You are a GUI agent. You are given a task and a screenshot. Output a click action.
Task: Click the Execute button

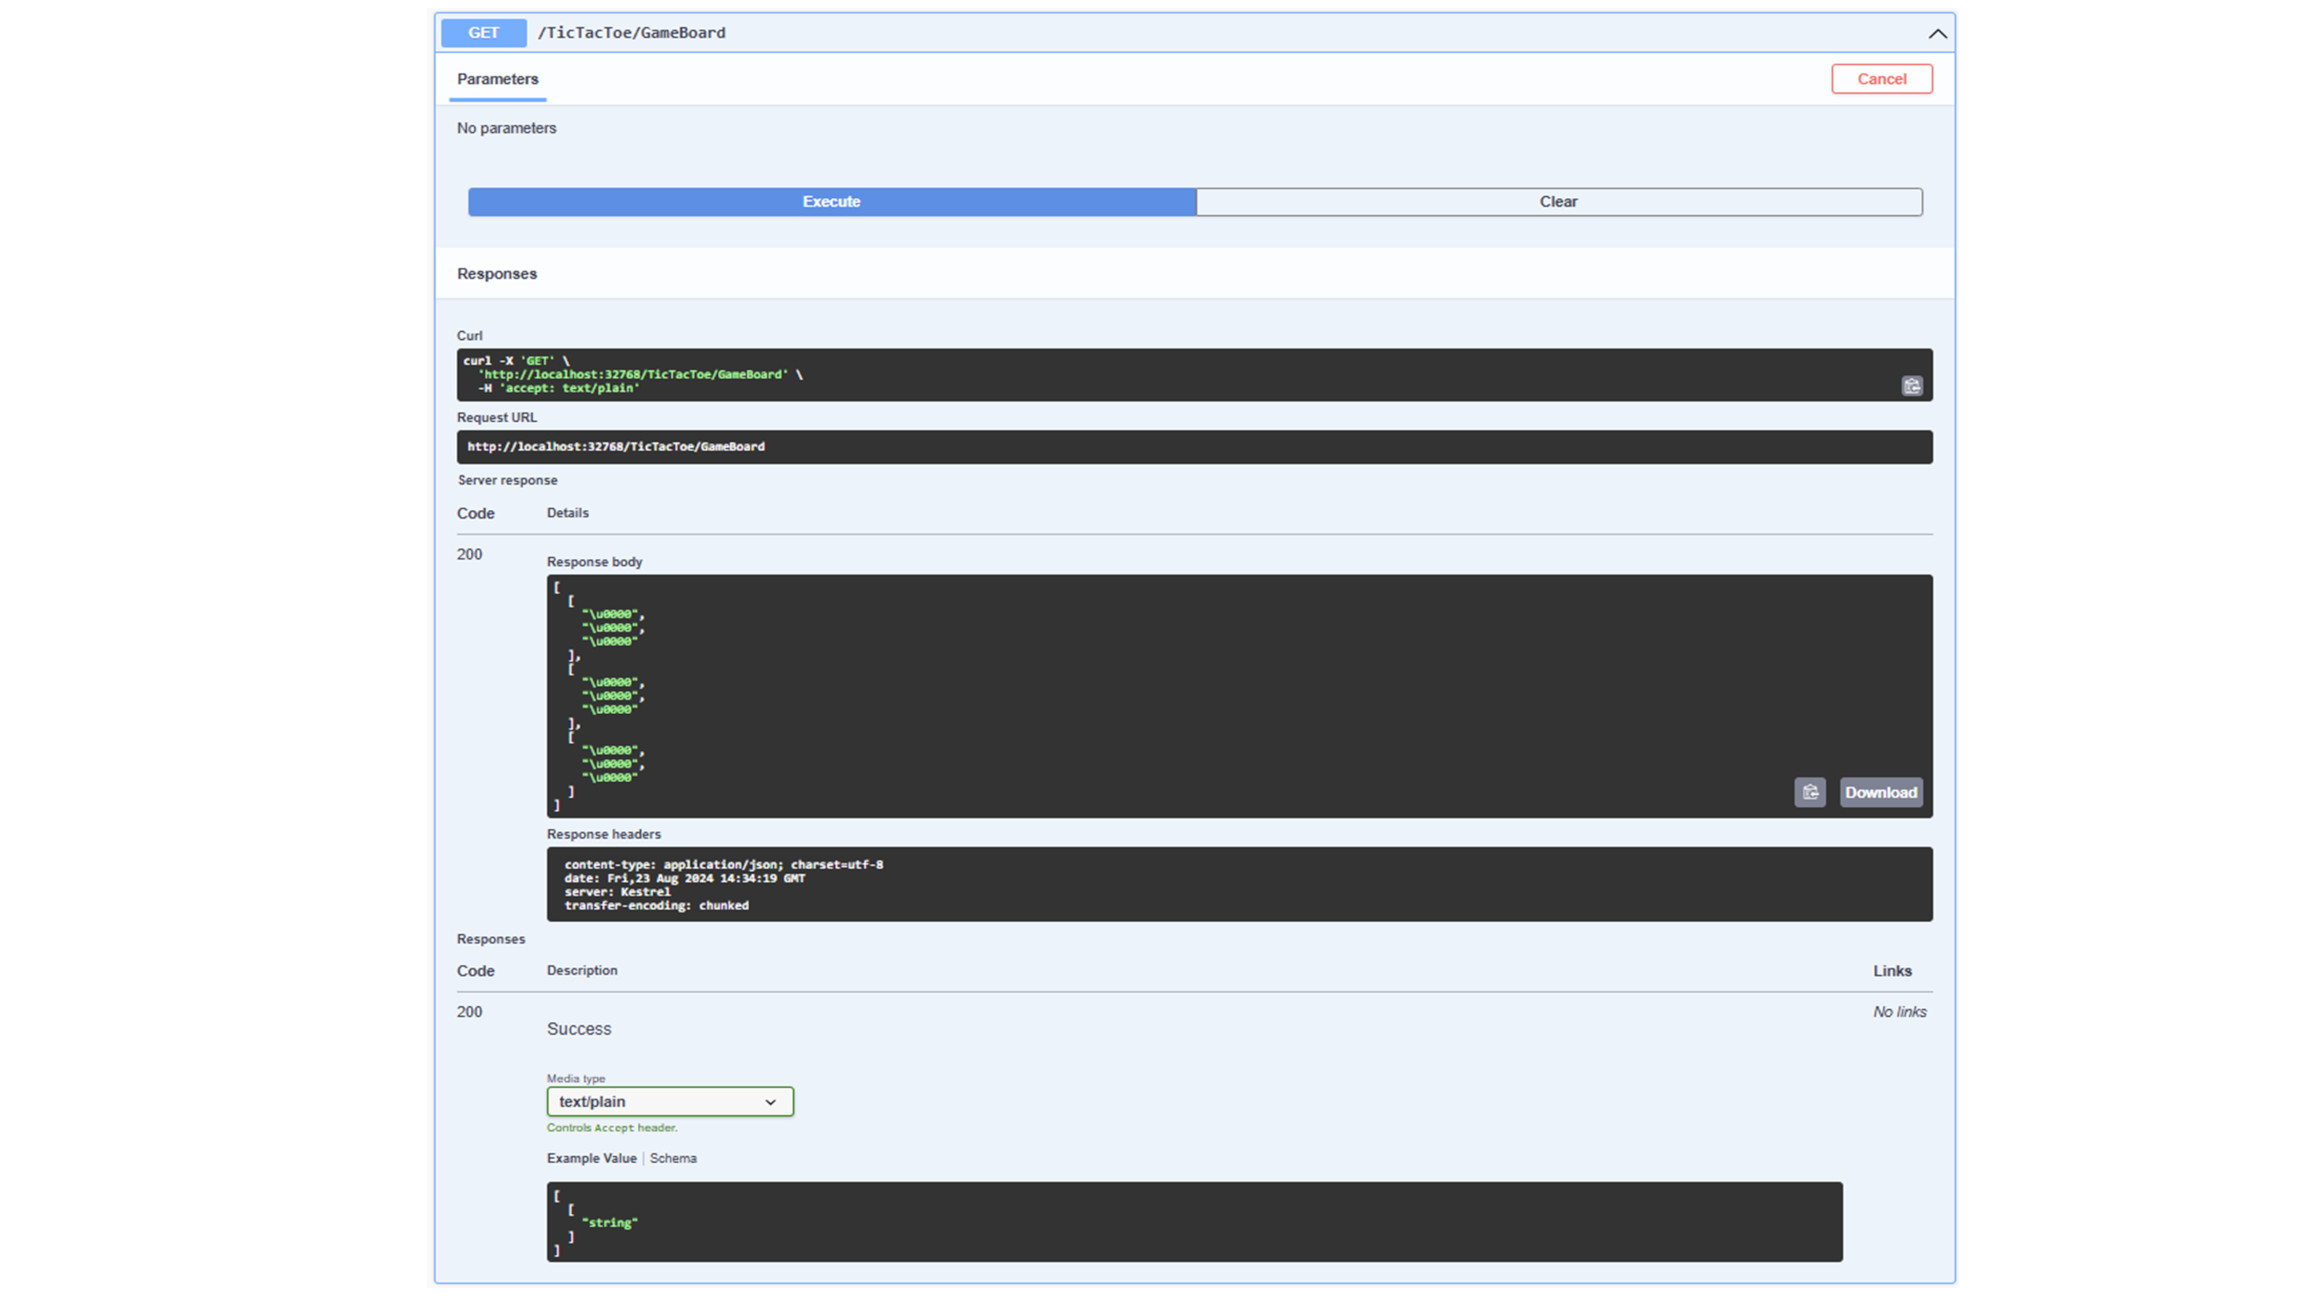[x=832, y=202]
